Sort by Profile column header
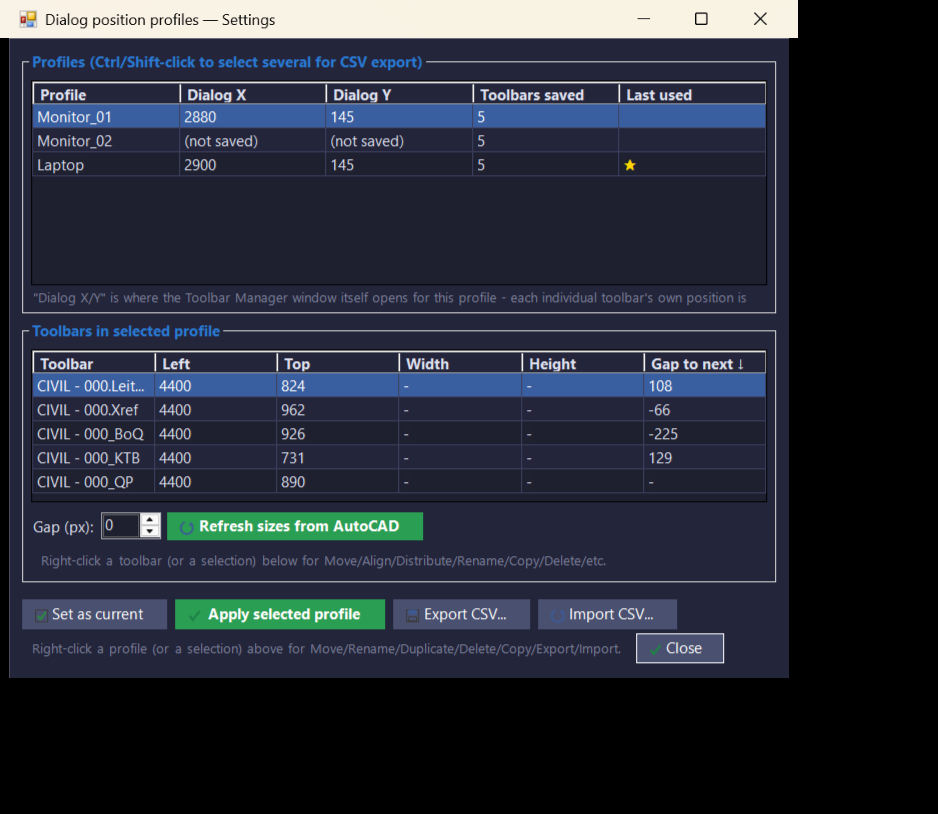Image resolution: width=938 pixels, height=814 pixels. 106,94
